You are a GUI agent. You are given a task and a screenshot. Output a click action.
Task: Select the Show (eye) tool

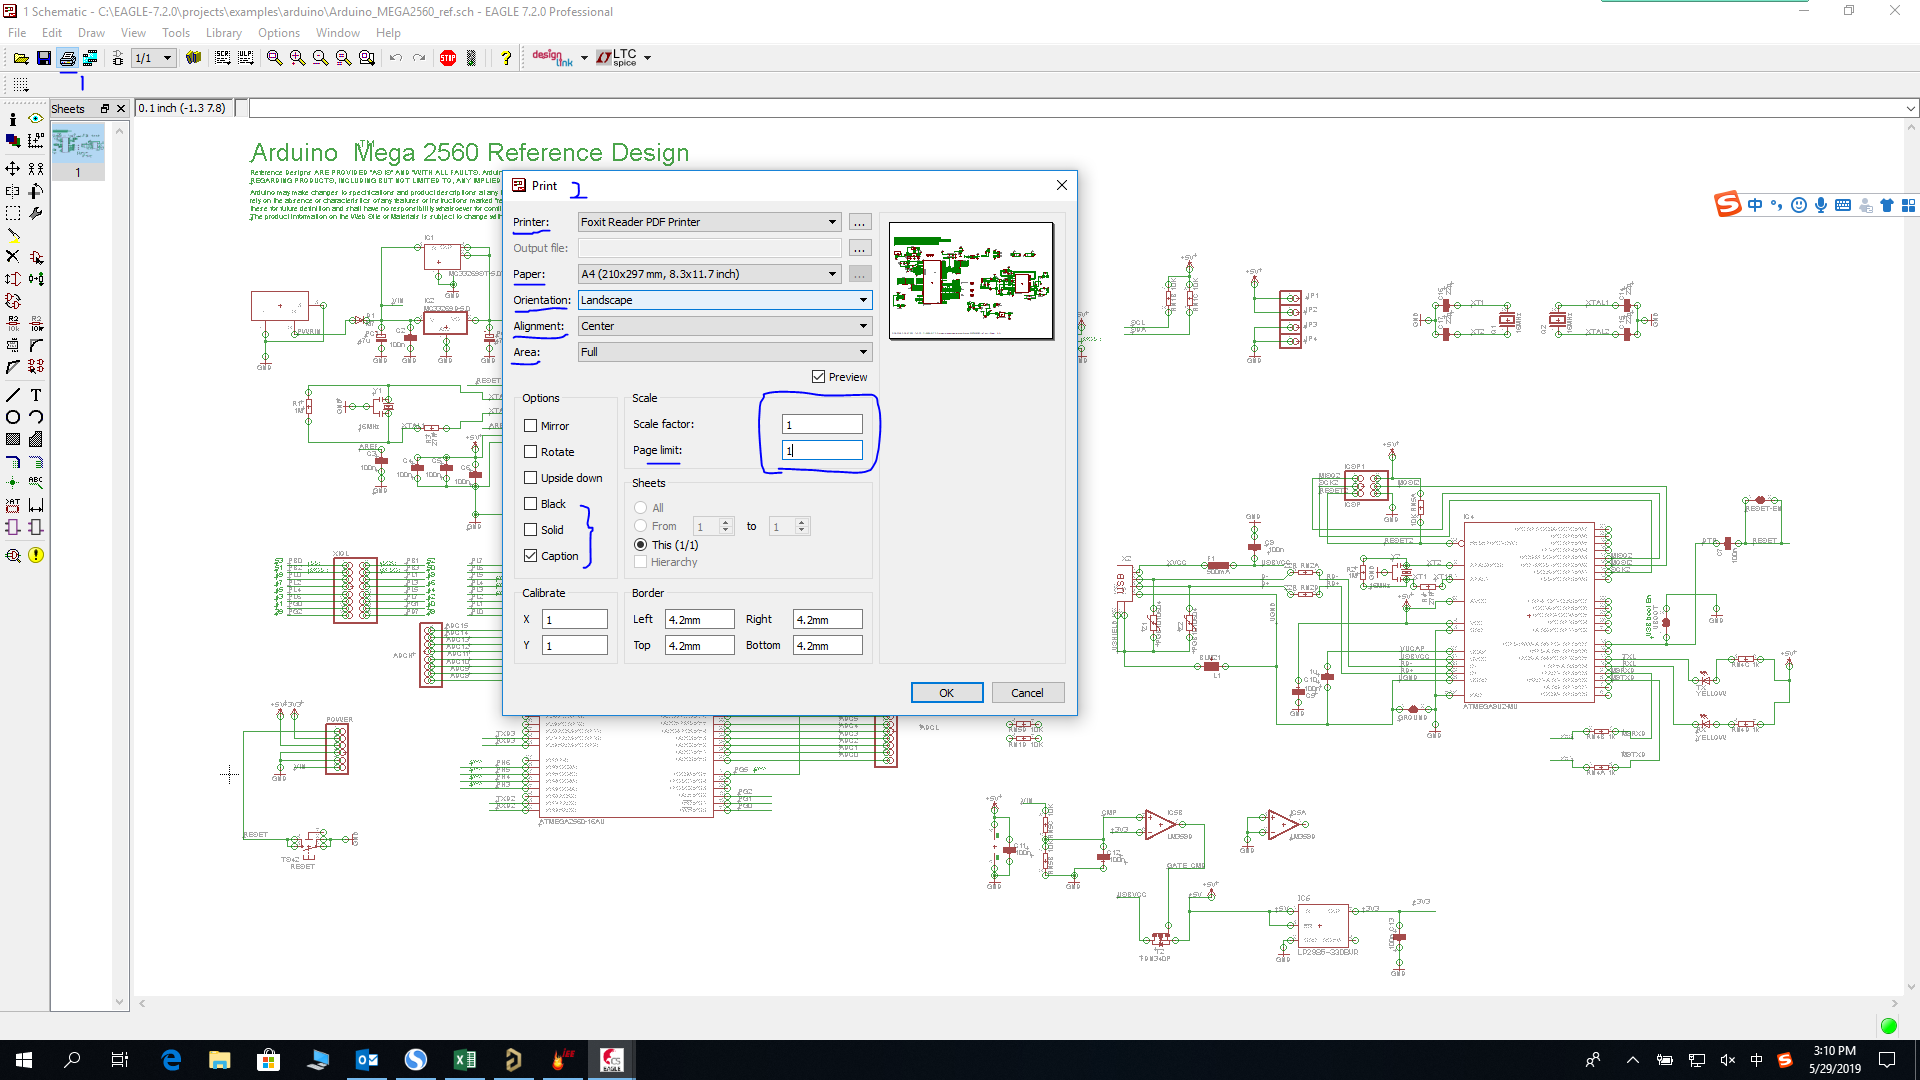pyautogui.click(x=36, y=119)
